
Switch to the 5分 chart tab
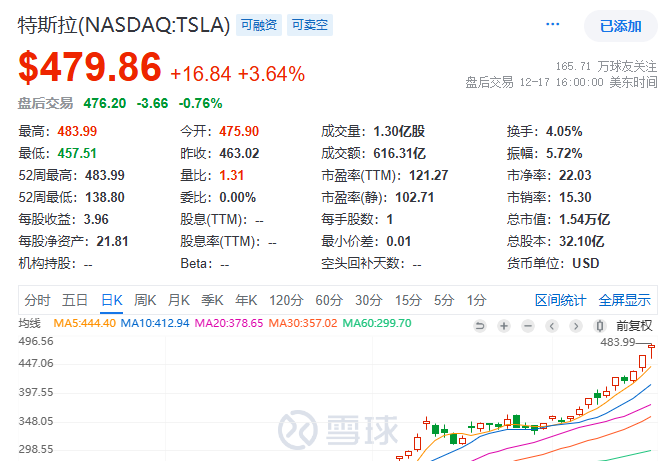(x=443, y=300)
